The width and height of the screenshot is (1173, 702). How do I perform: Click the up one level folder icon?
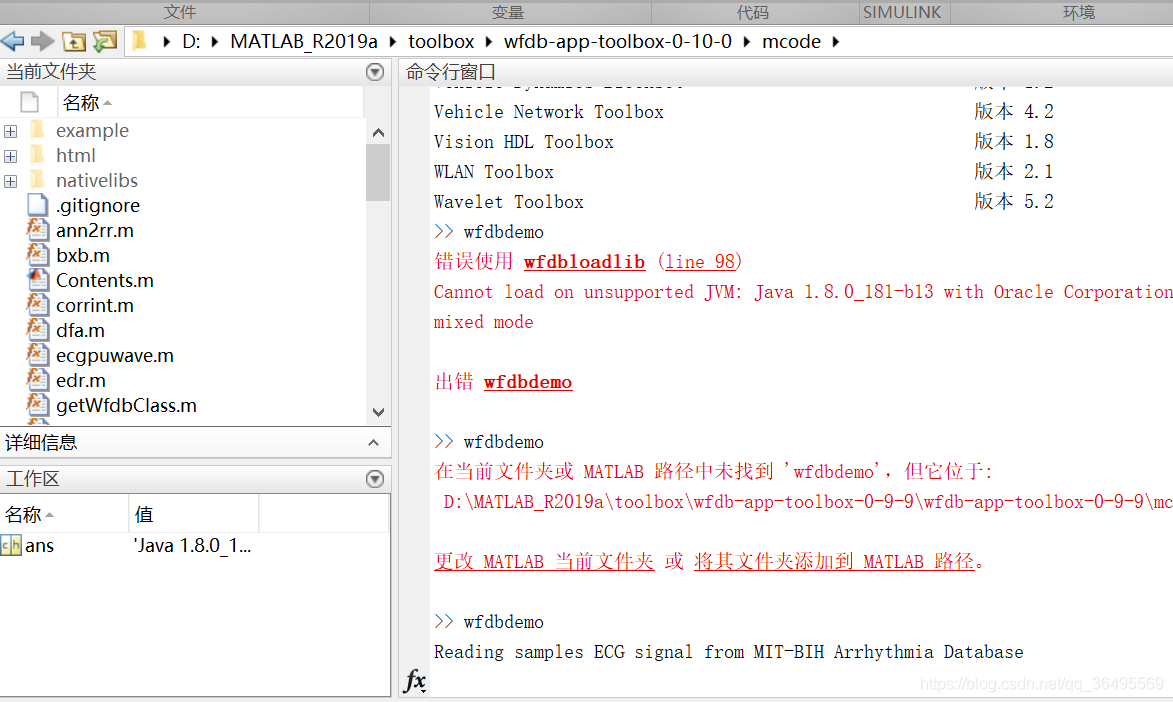click(73, 41)
